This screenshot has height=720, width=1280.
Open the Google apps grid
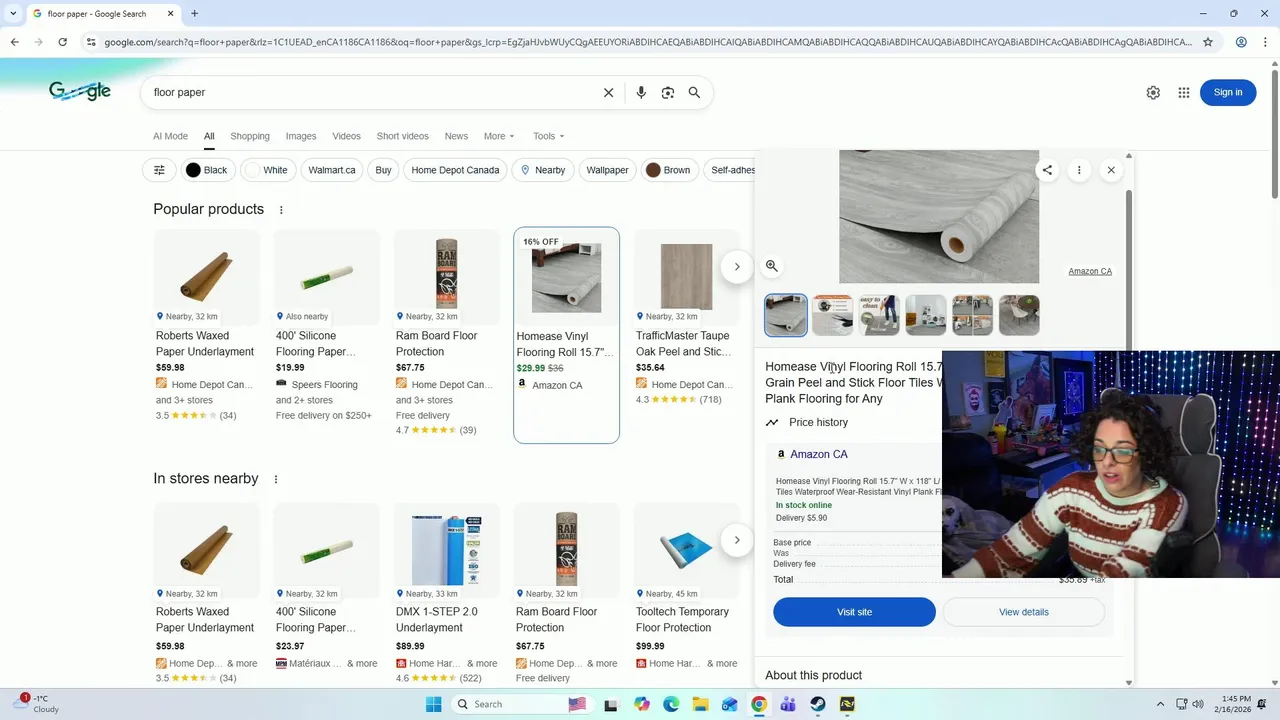1184,92
